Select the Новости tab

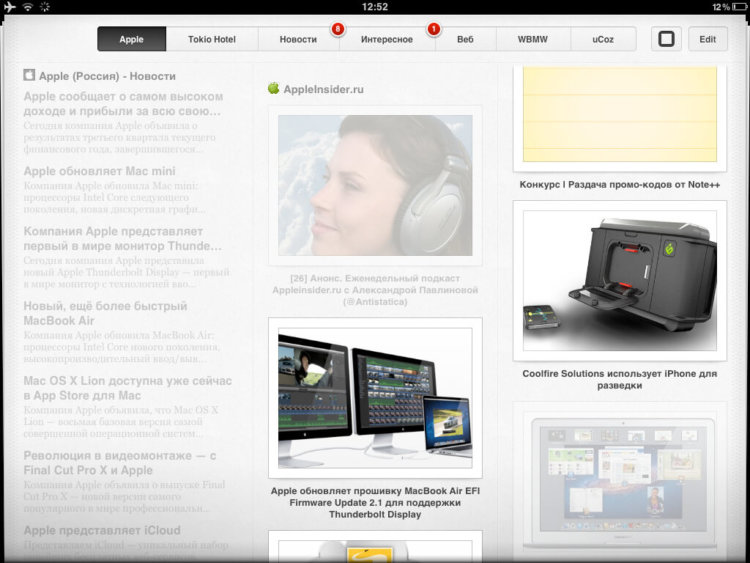(298, 39)
